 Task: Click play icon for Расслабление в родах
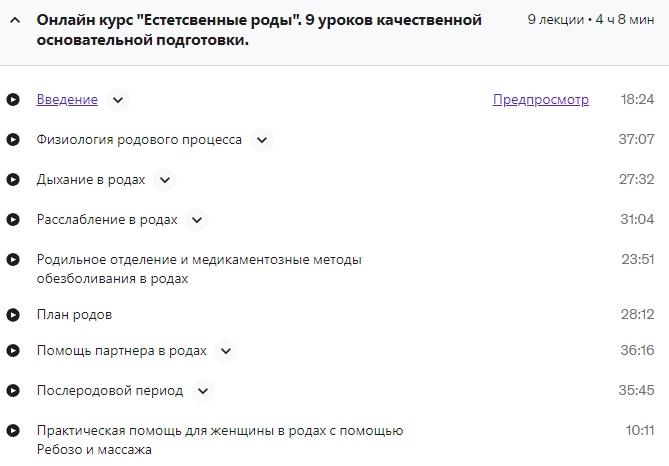[x=13, y=220]
